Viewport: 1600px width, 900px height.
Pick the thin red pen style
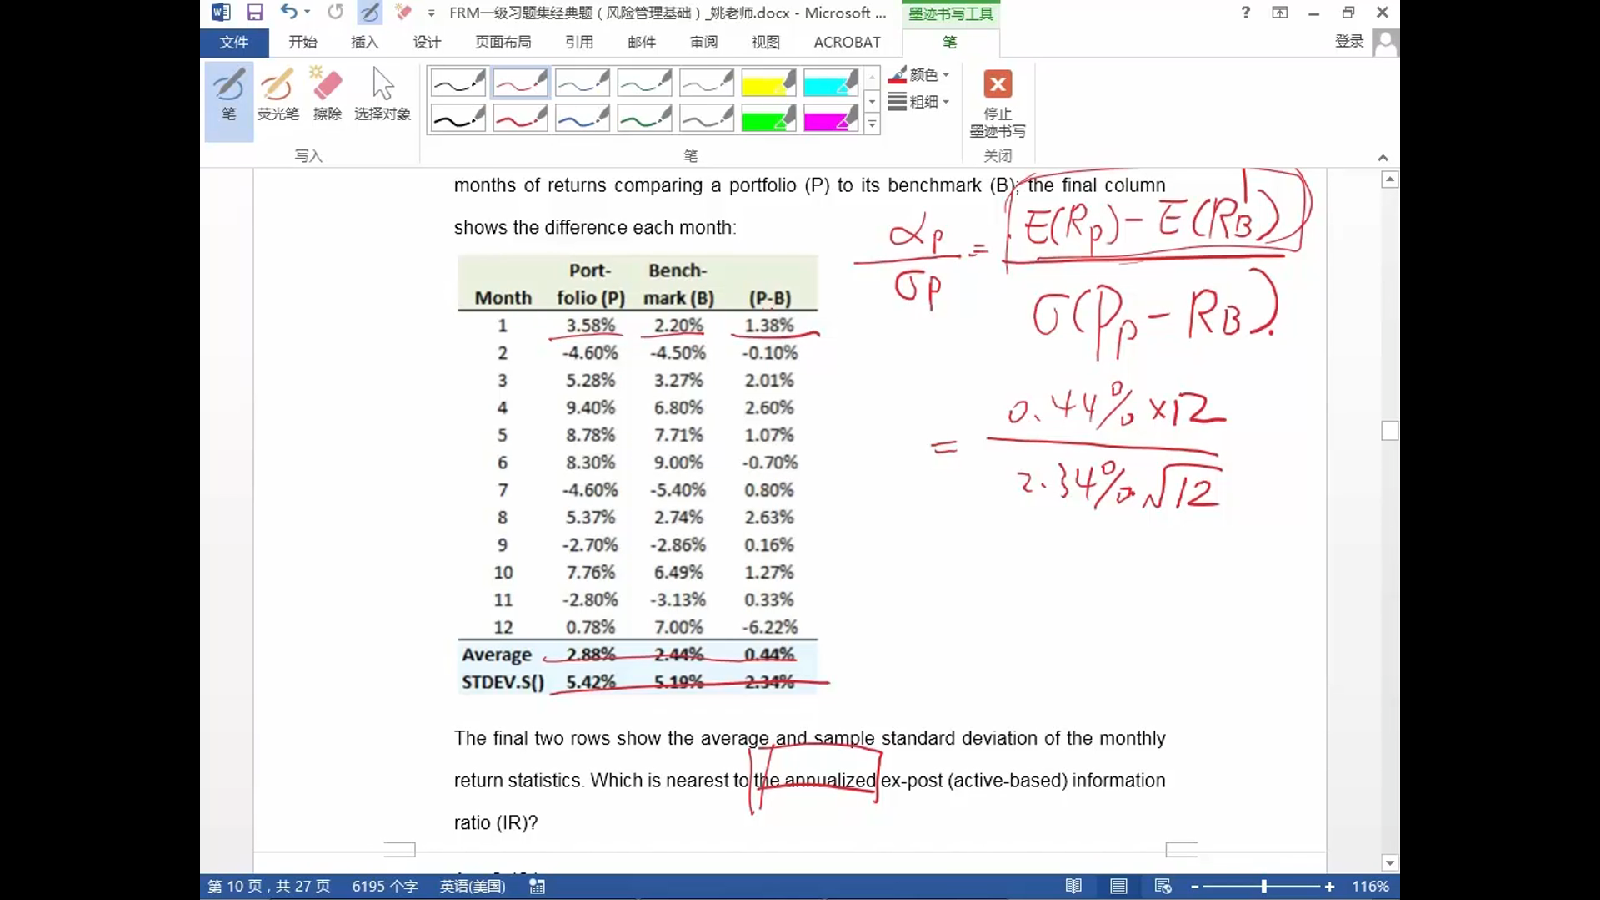click(520, 82)
